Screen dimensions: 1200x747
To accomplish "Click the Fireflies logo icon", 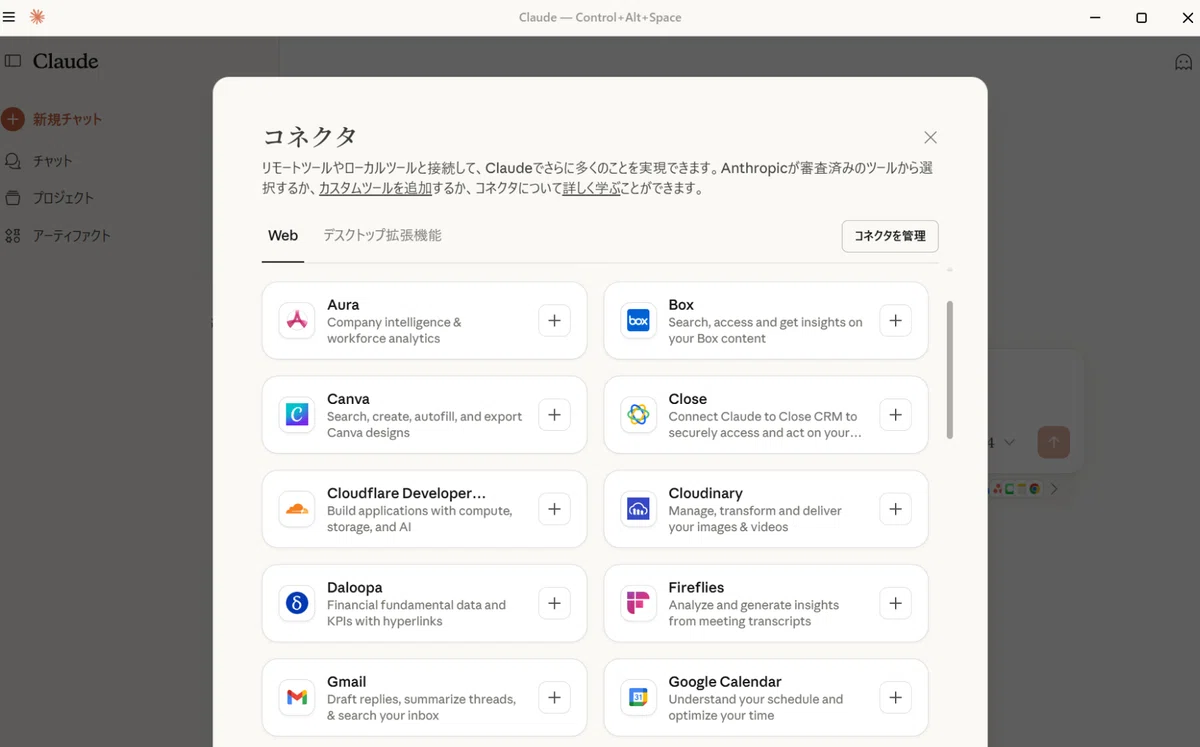I will pyautogui.click(x=638, y=603).
